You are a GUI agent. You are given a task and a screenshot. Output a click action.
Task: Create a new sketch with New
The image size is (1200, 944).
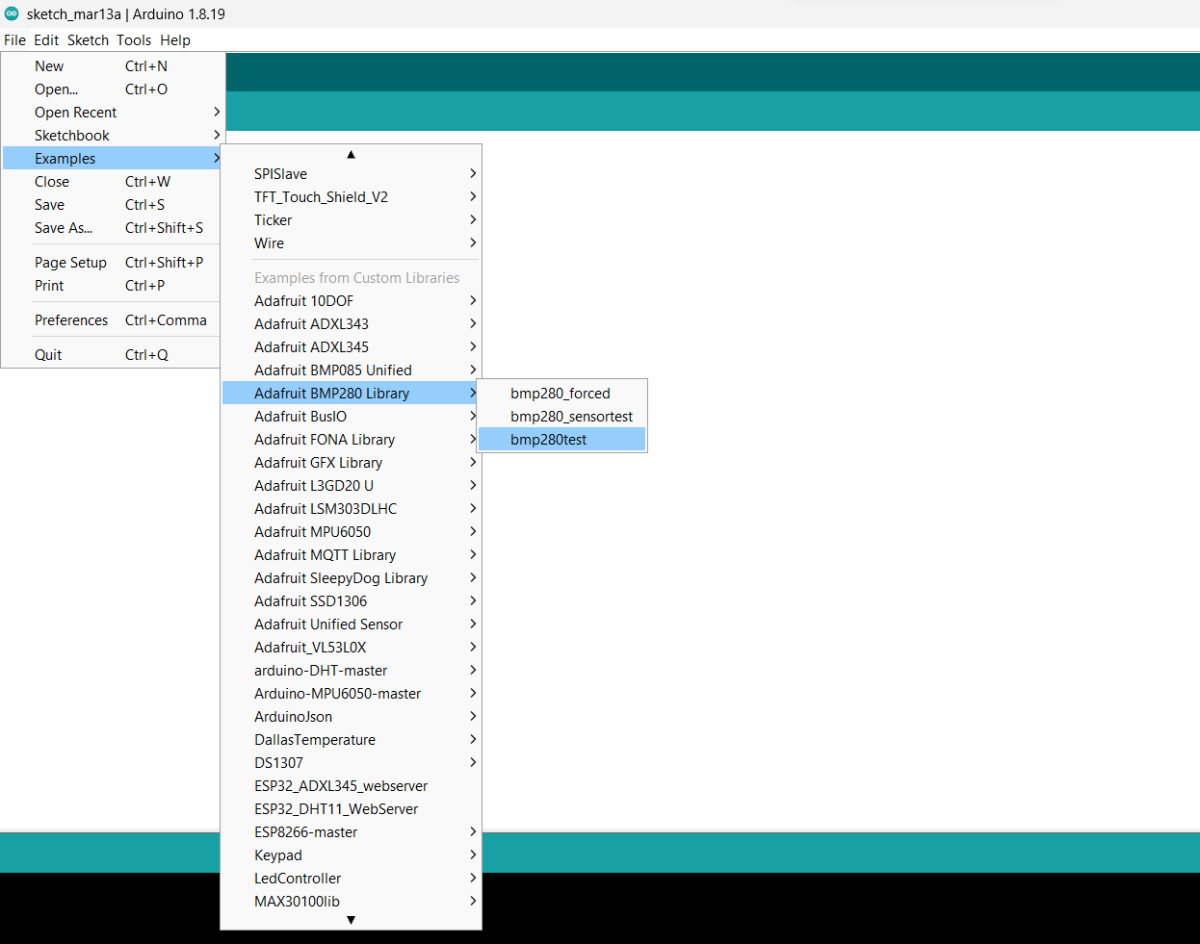coord(48,66)
